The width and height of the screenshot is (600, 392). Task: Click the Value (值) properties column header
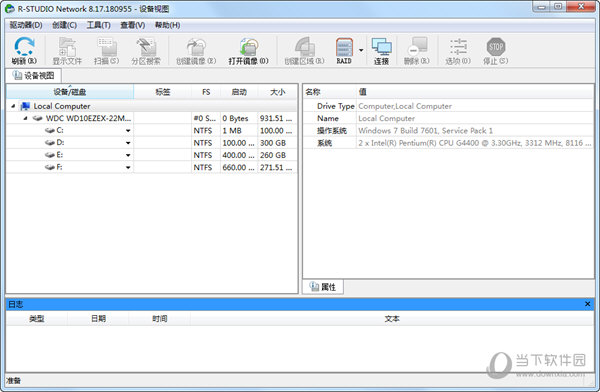474,92
